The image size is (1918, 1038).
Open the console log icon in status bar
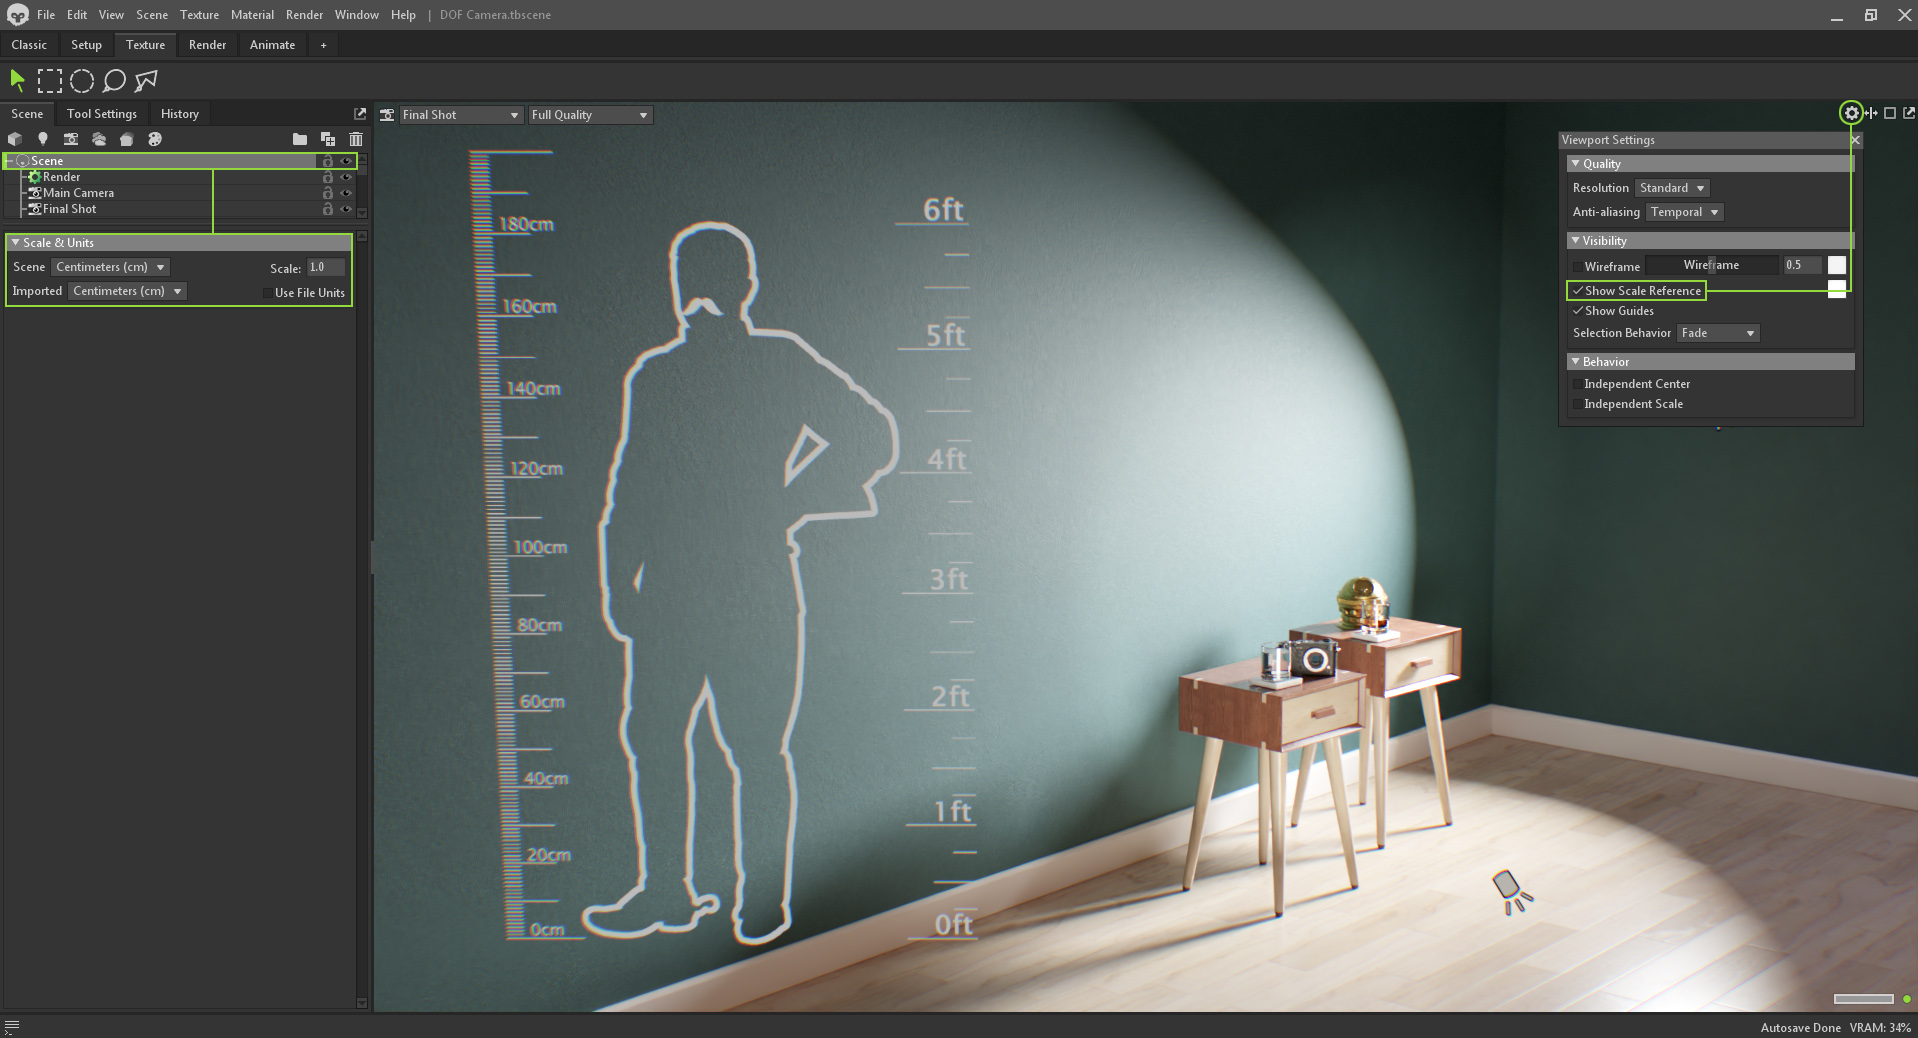pyautogui.click(x=12, y=1028)
